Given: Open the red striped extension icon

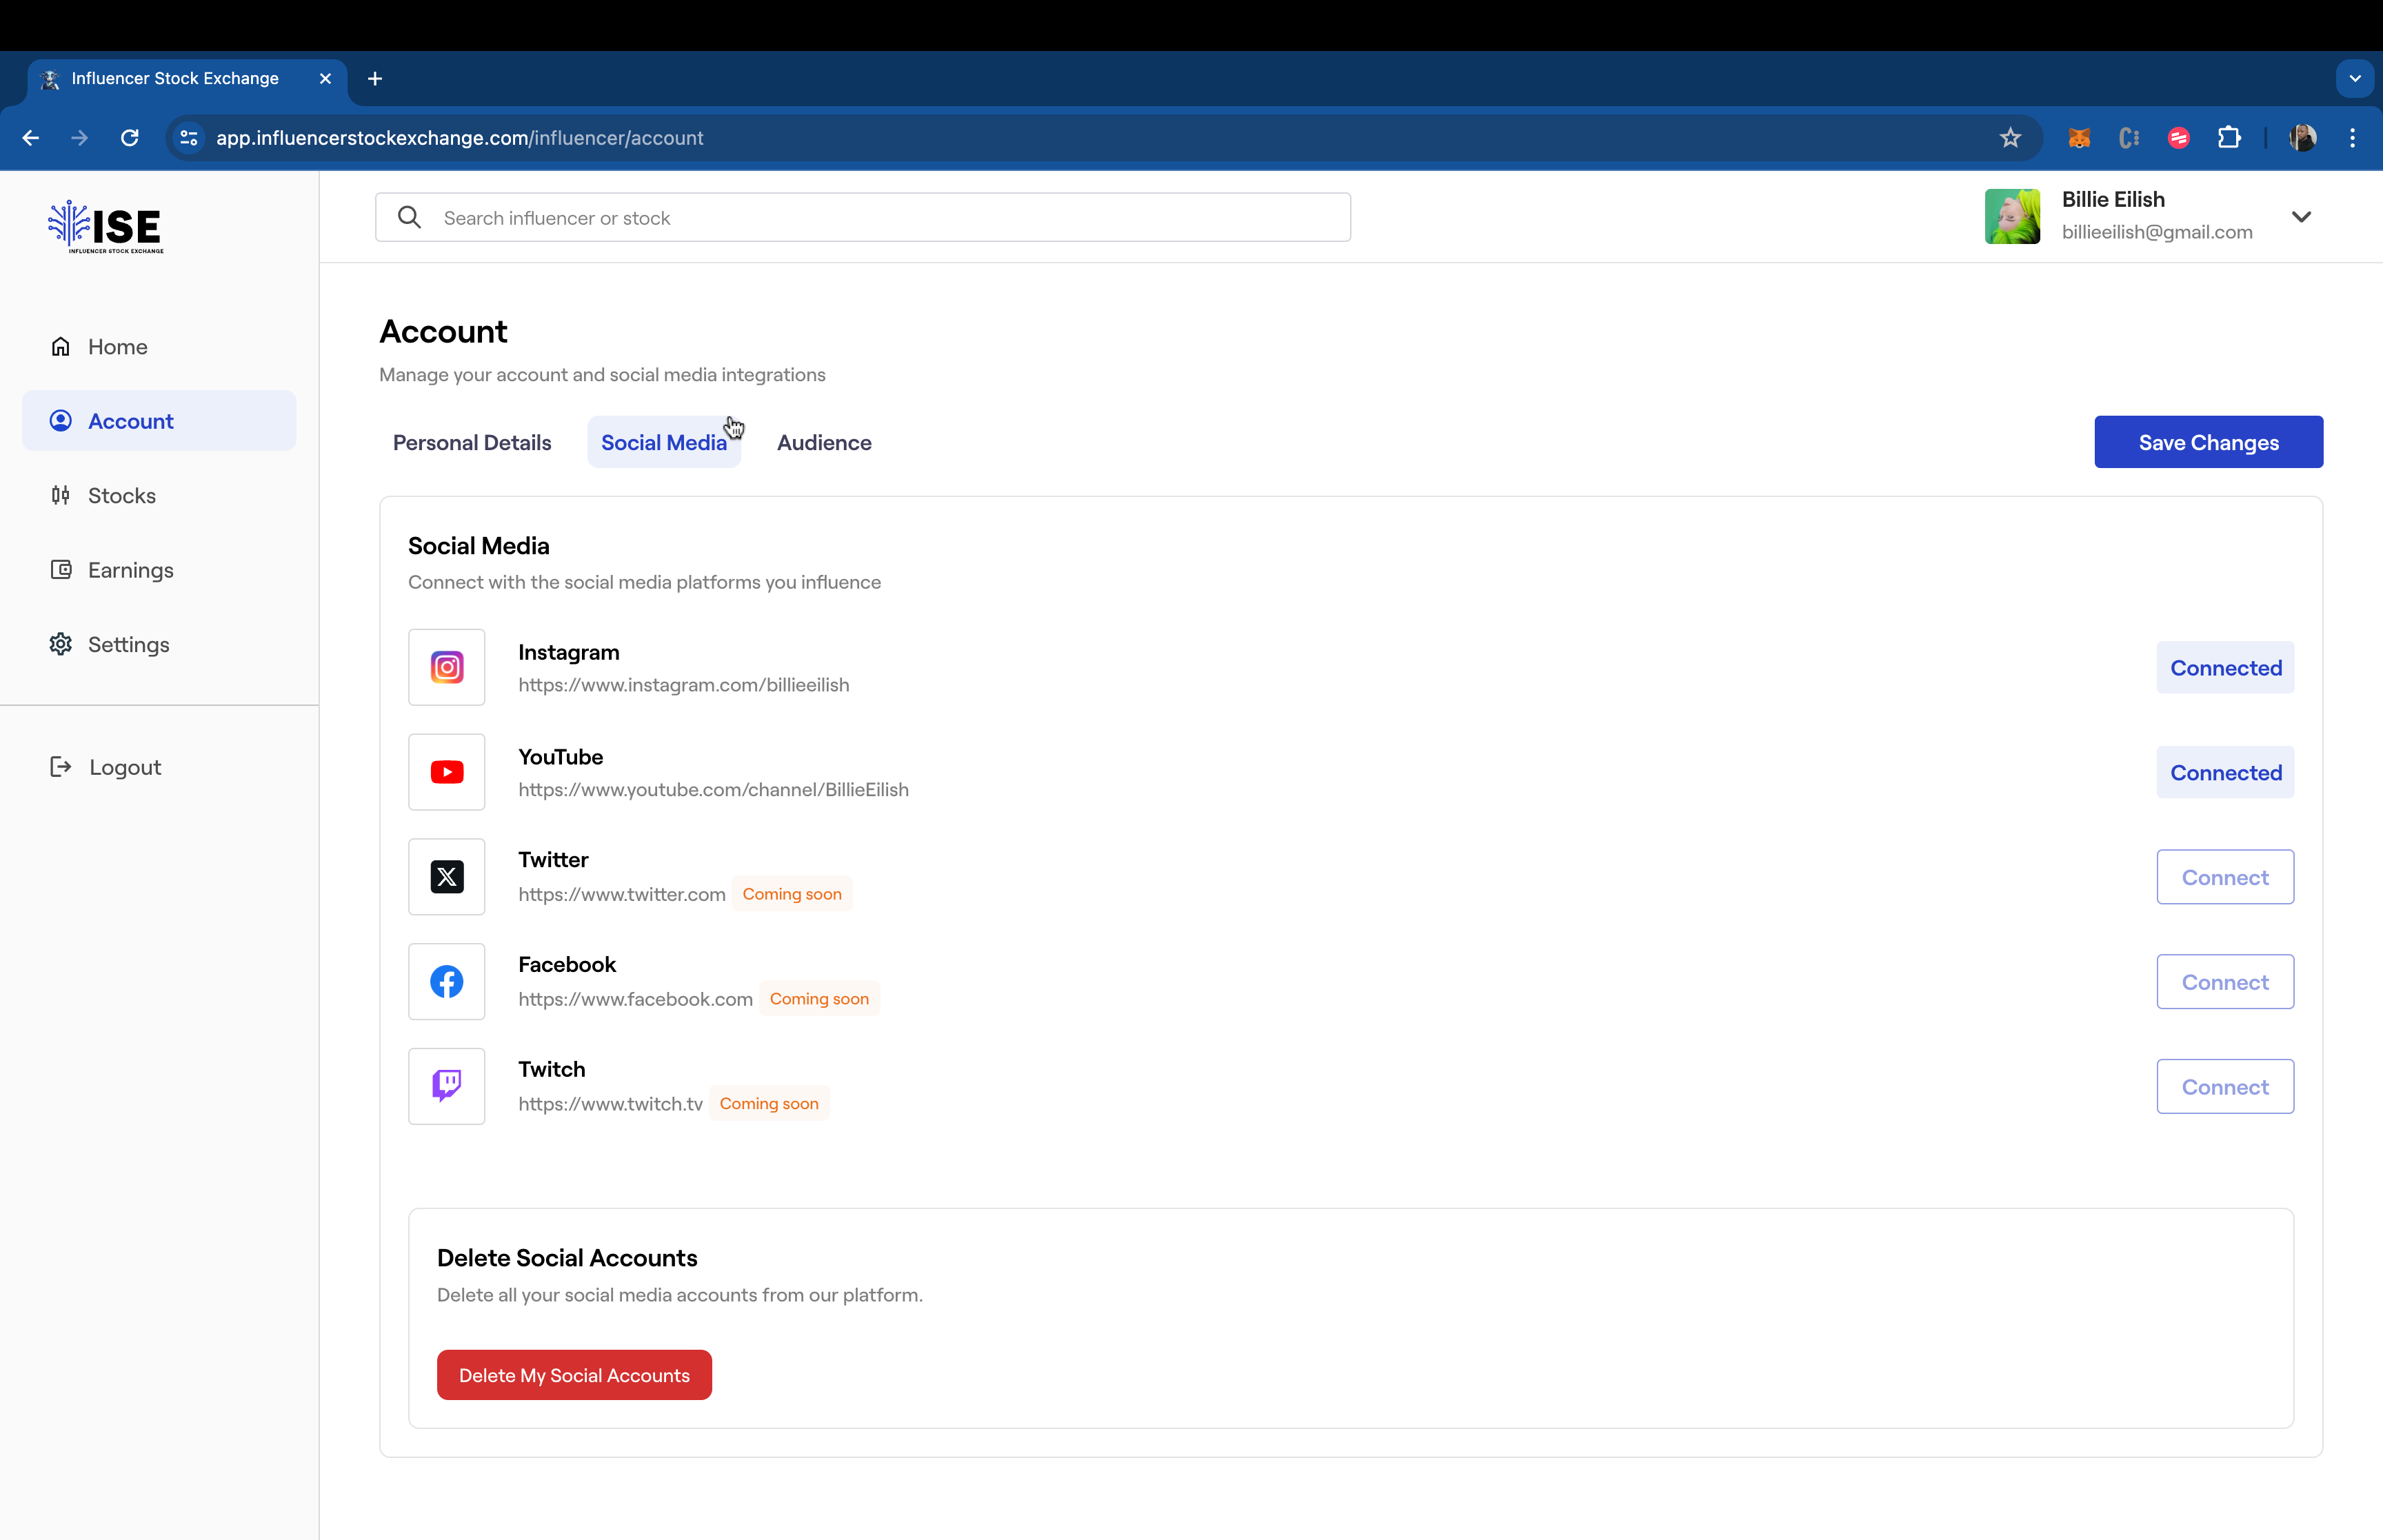Looking at the screenshot, I should (2179, 138).
